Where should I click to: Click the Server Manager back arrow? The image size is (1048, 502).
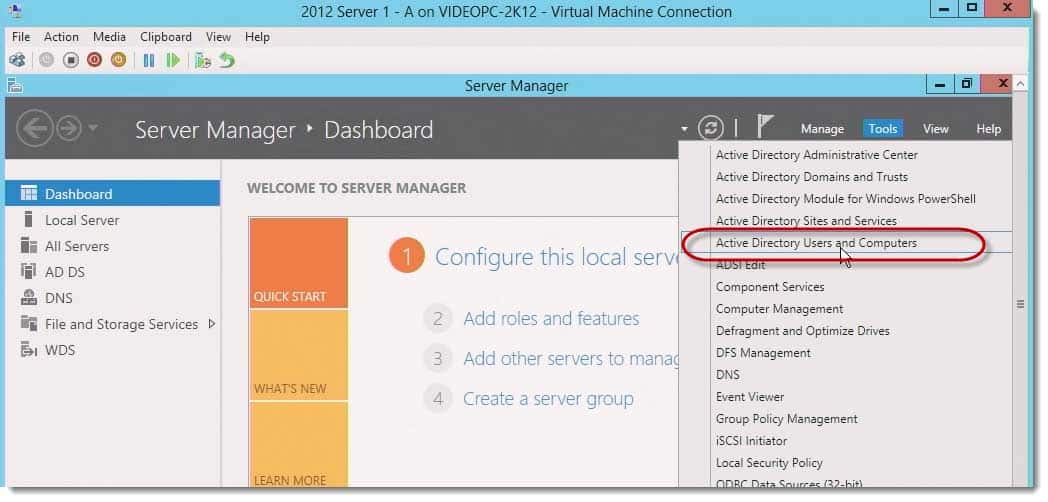click(x=34, y=128)
